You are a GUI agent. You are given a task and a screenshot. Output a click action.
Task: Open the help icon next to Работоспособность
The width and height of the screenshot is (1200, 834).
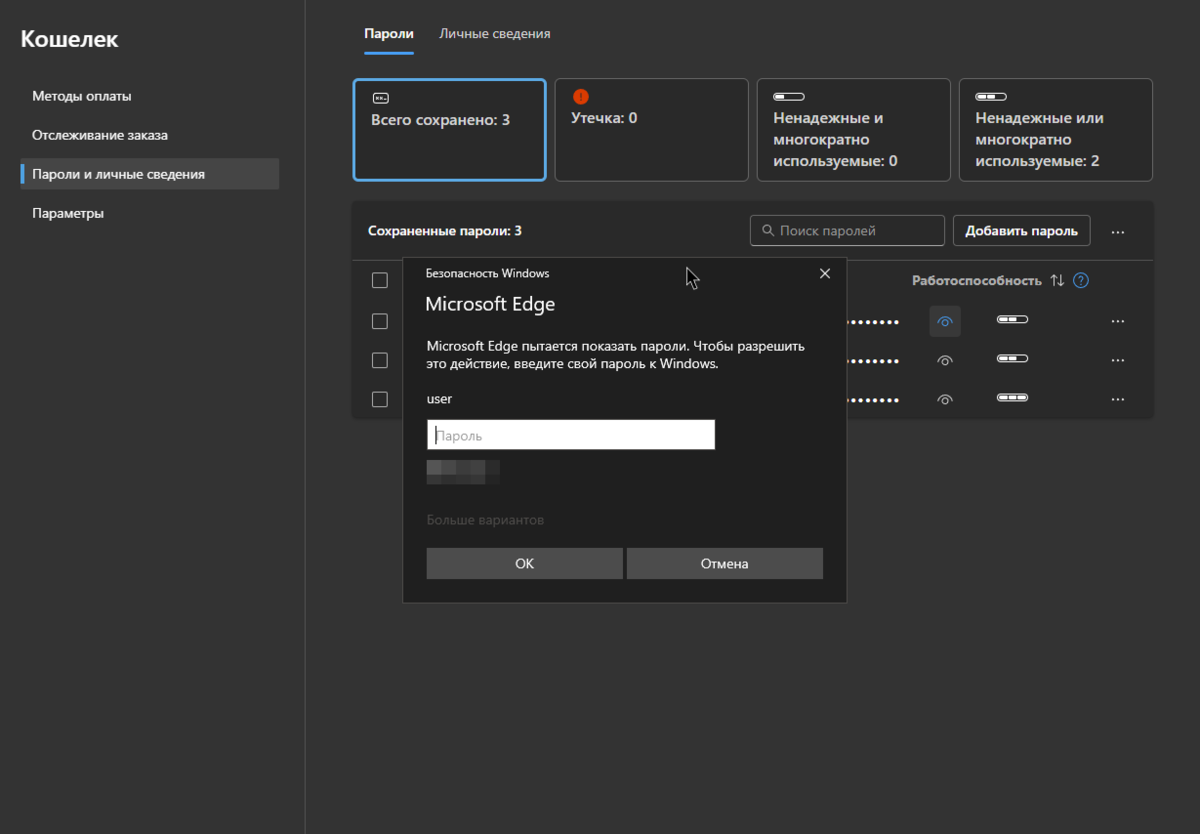[x=1081, y=281]
